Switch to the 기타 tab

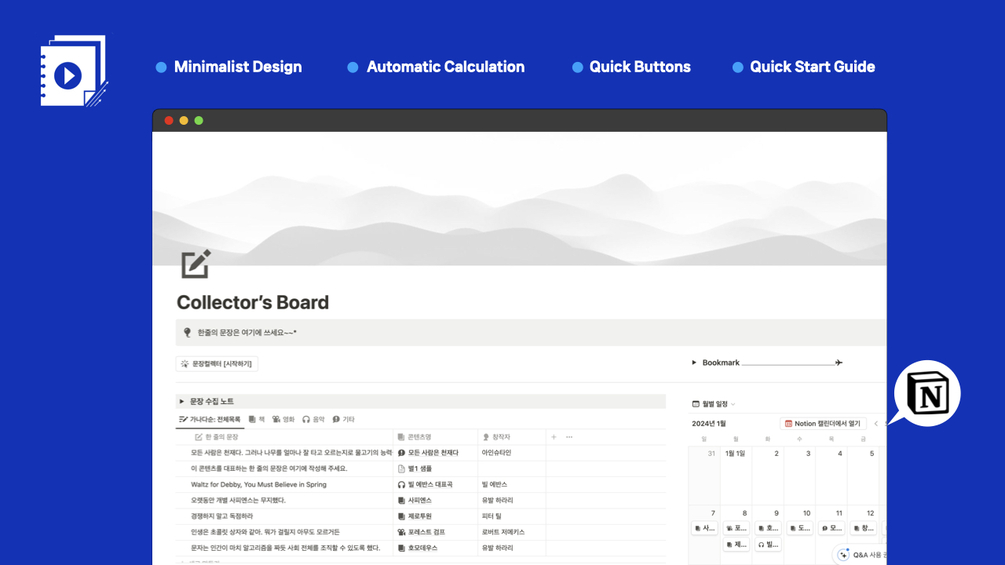point(344,420)
